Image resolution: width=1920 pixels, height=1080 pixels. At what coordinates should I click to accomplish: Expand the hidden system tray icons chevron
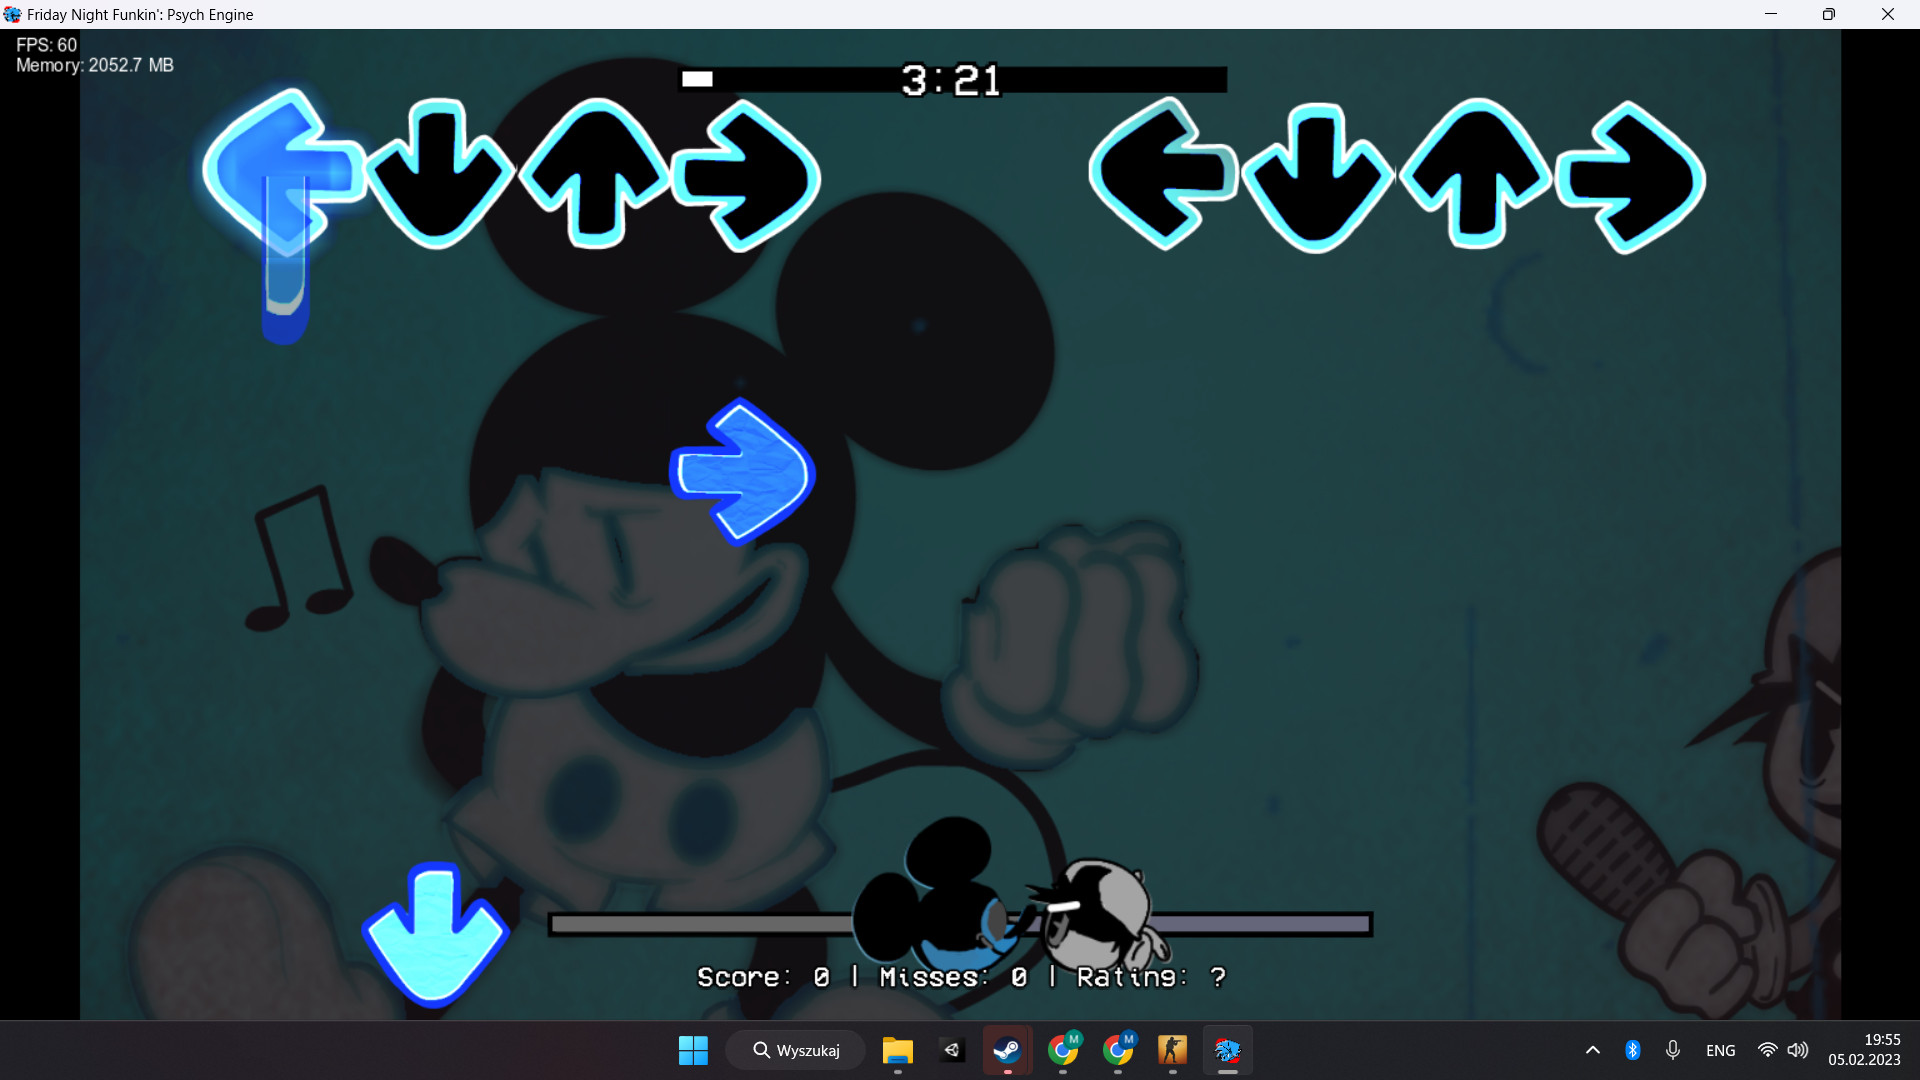1593,1050
